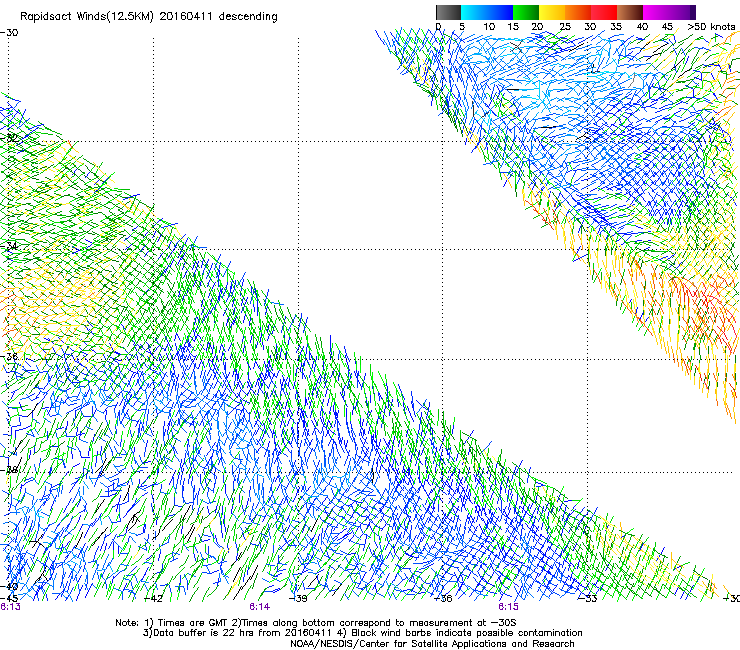
Task: Click the cyan 5-10 knots legend swatch
Action: [473, 12]
